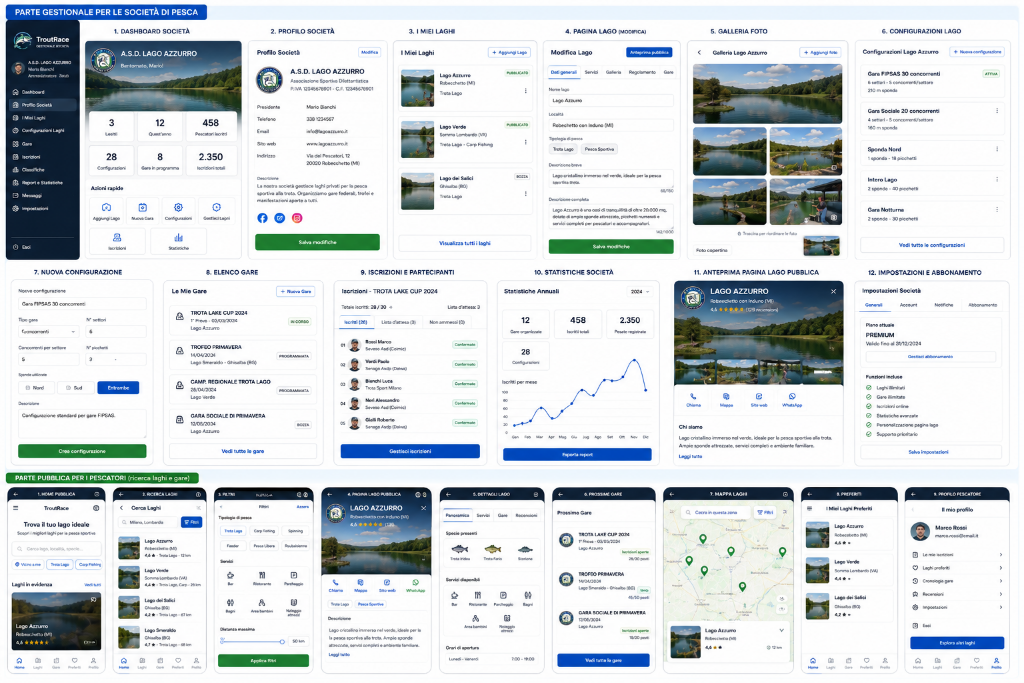The image size is (1024, 683).
Task: Switch to the Regolamento tab in Modifica Lago
Action: 642,72
